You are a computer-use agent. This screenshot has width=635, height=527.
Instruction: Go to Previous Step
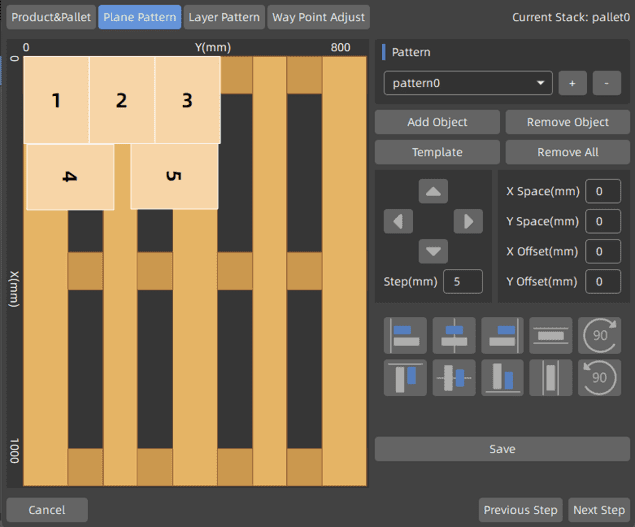(520, 510)
